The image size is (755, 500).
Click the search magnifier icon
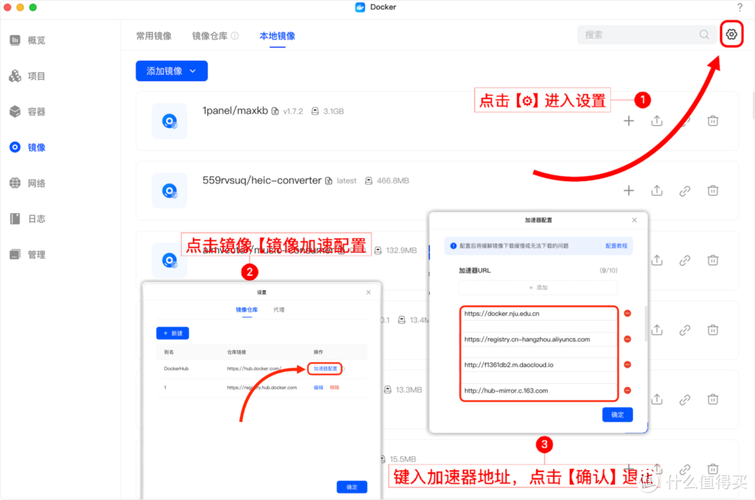click(704, 35)
